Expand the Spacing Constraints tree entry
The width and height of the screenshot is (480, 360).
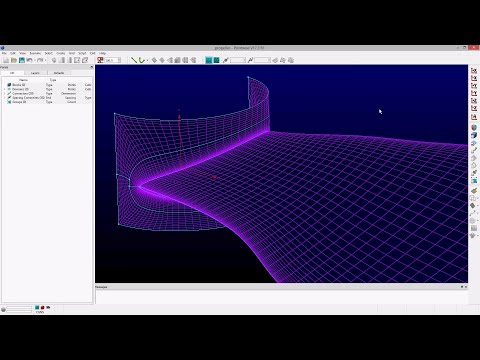[4, 98]
